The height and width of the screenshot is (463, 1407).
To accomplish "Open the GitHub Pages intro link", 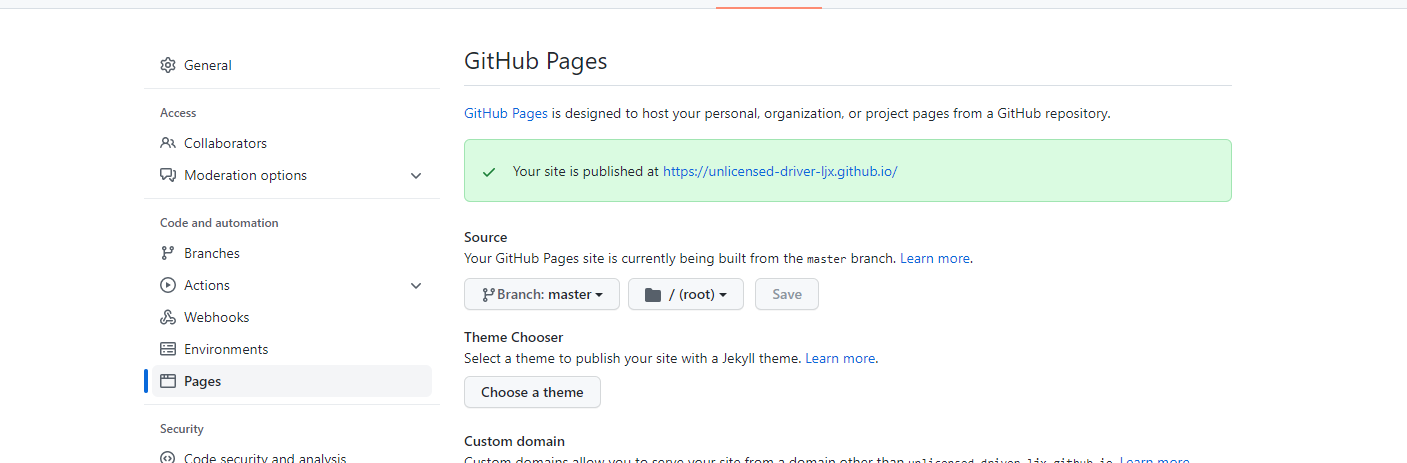I will coord(506,113).
